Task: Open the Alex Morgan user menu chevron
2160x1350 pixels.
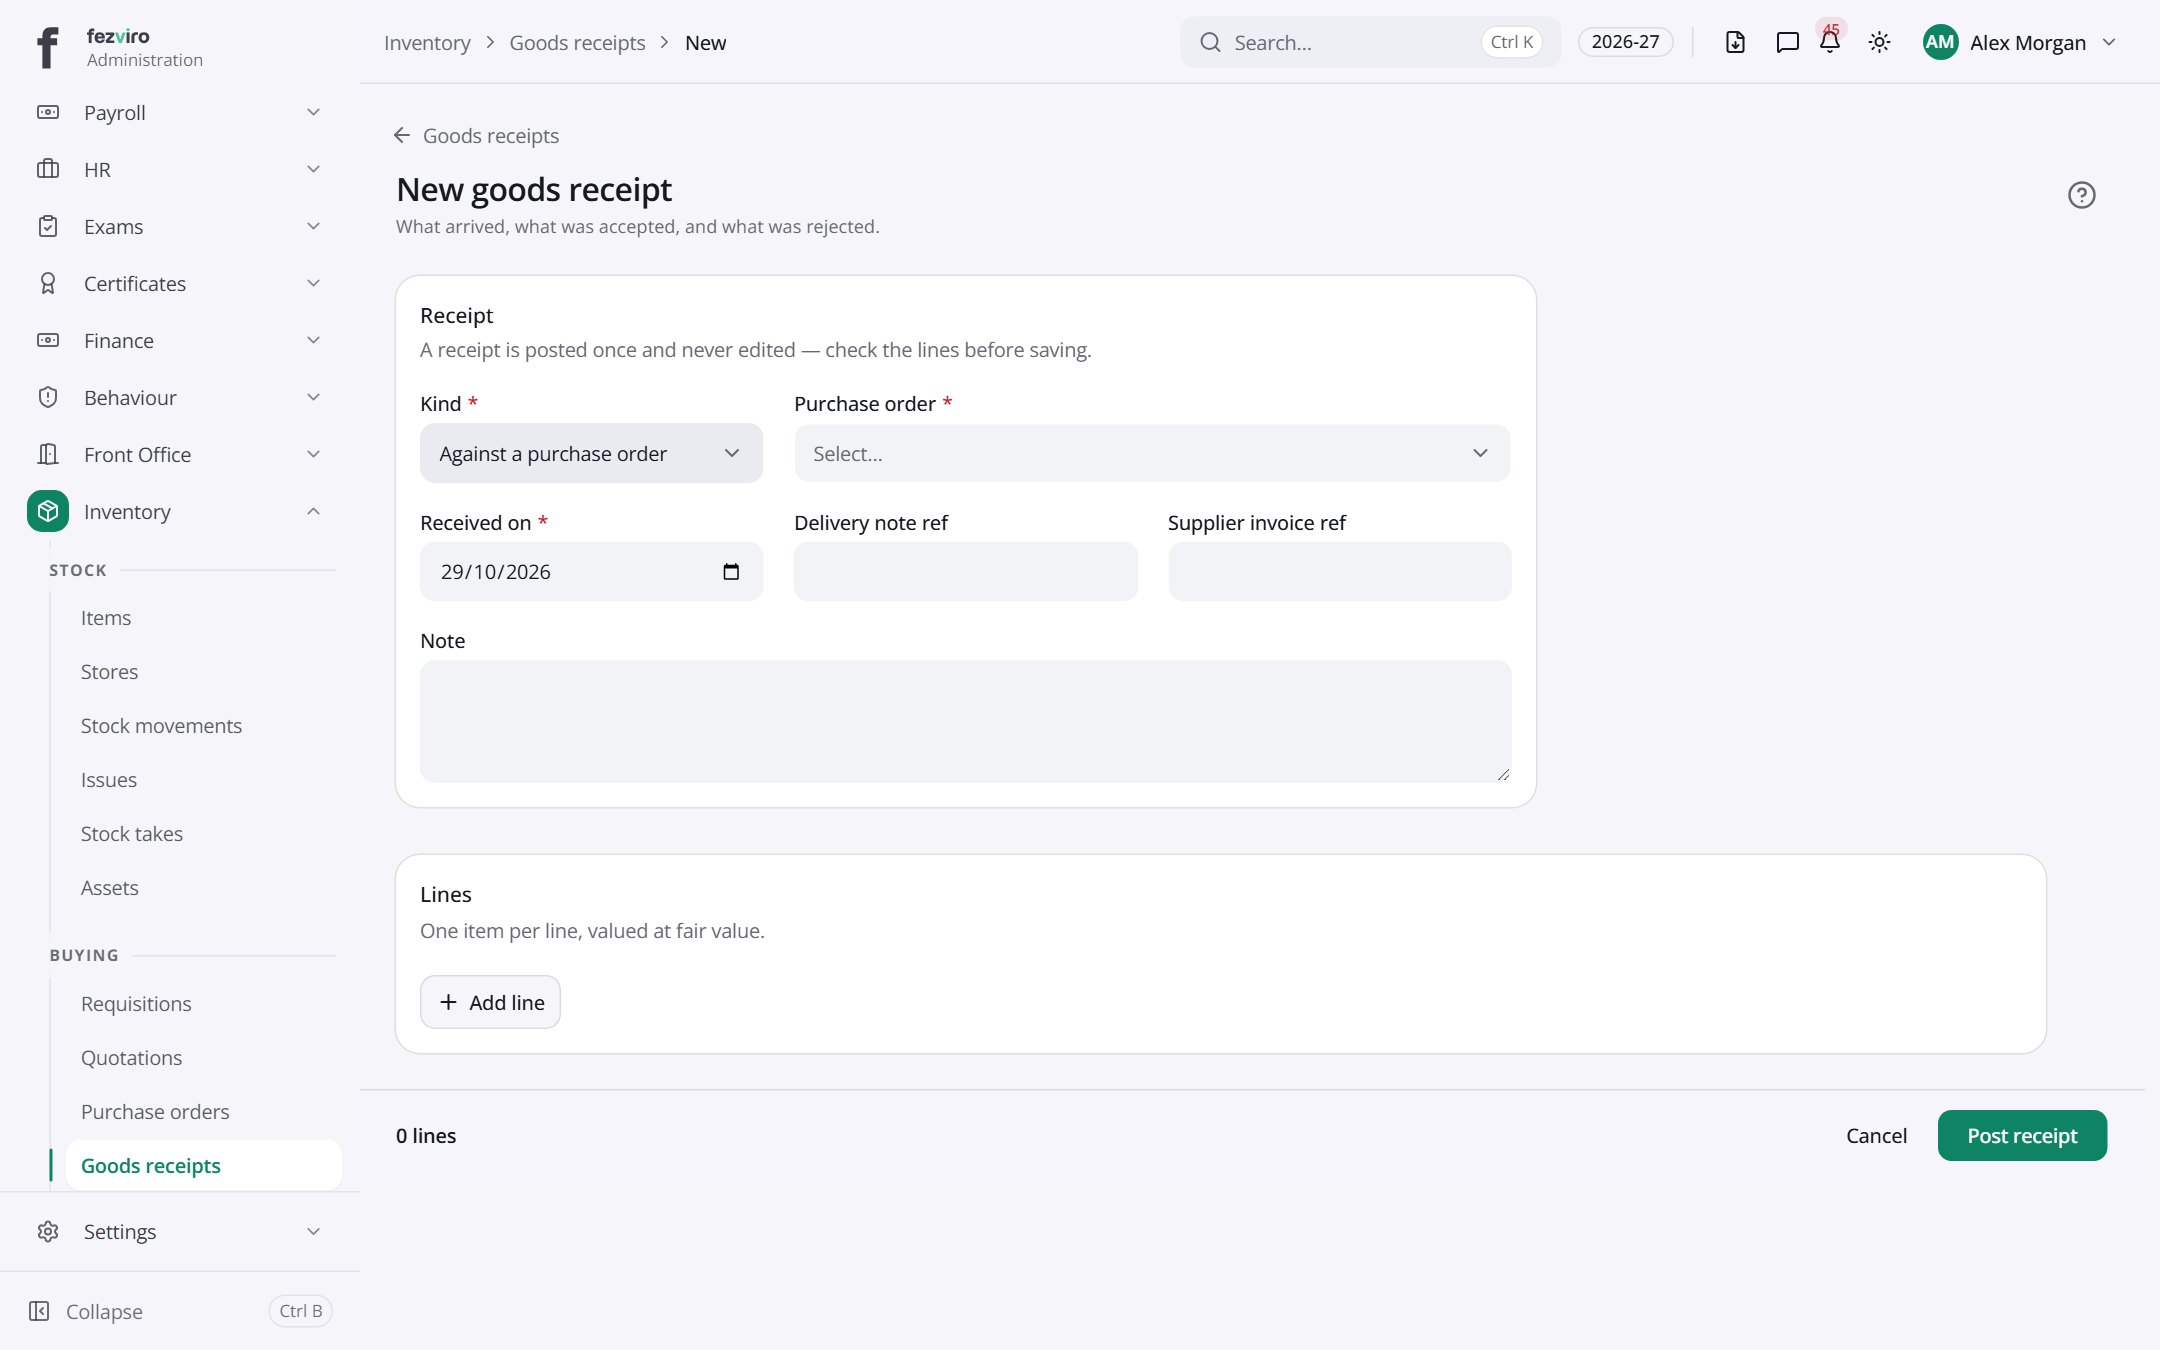Action: (x=2109, y=42)
